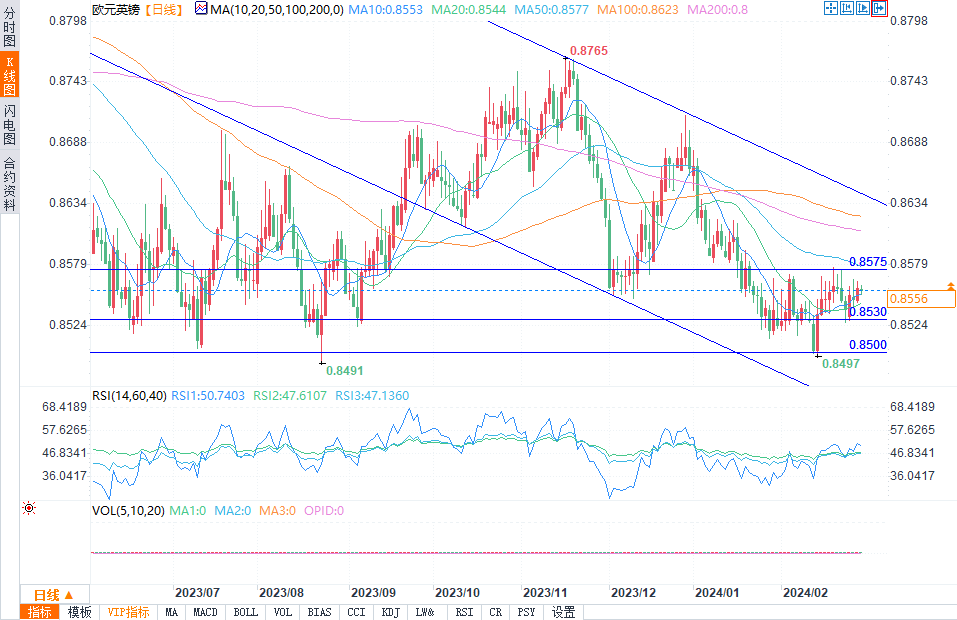Click the red sun icon beside VOL panel
Image resolution: width=957 pixels, height=620 pixels.
pos(29,508)
